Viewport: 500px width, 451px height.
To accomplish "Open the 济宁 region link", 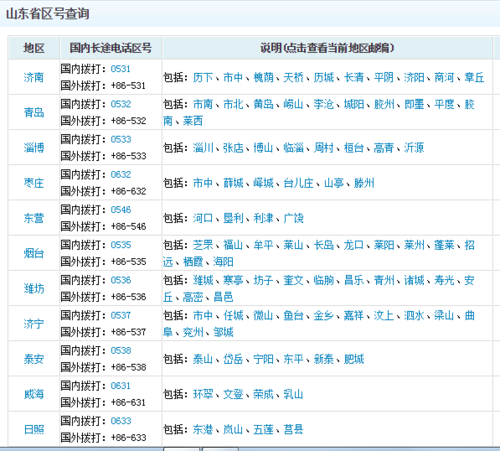I will [x=34, y=324].
